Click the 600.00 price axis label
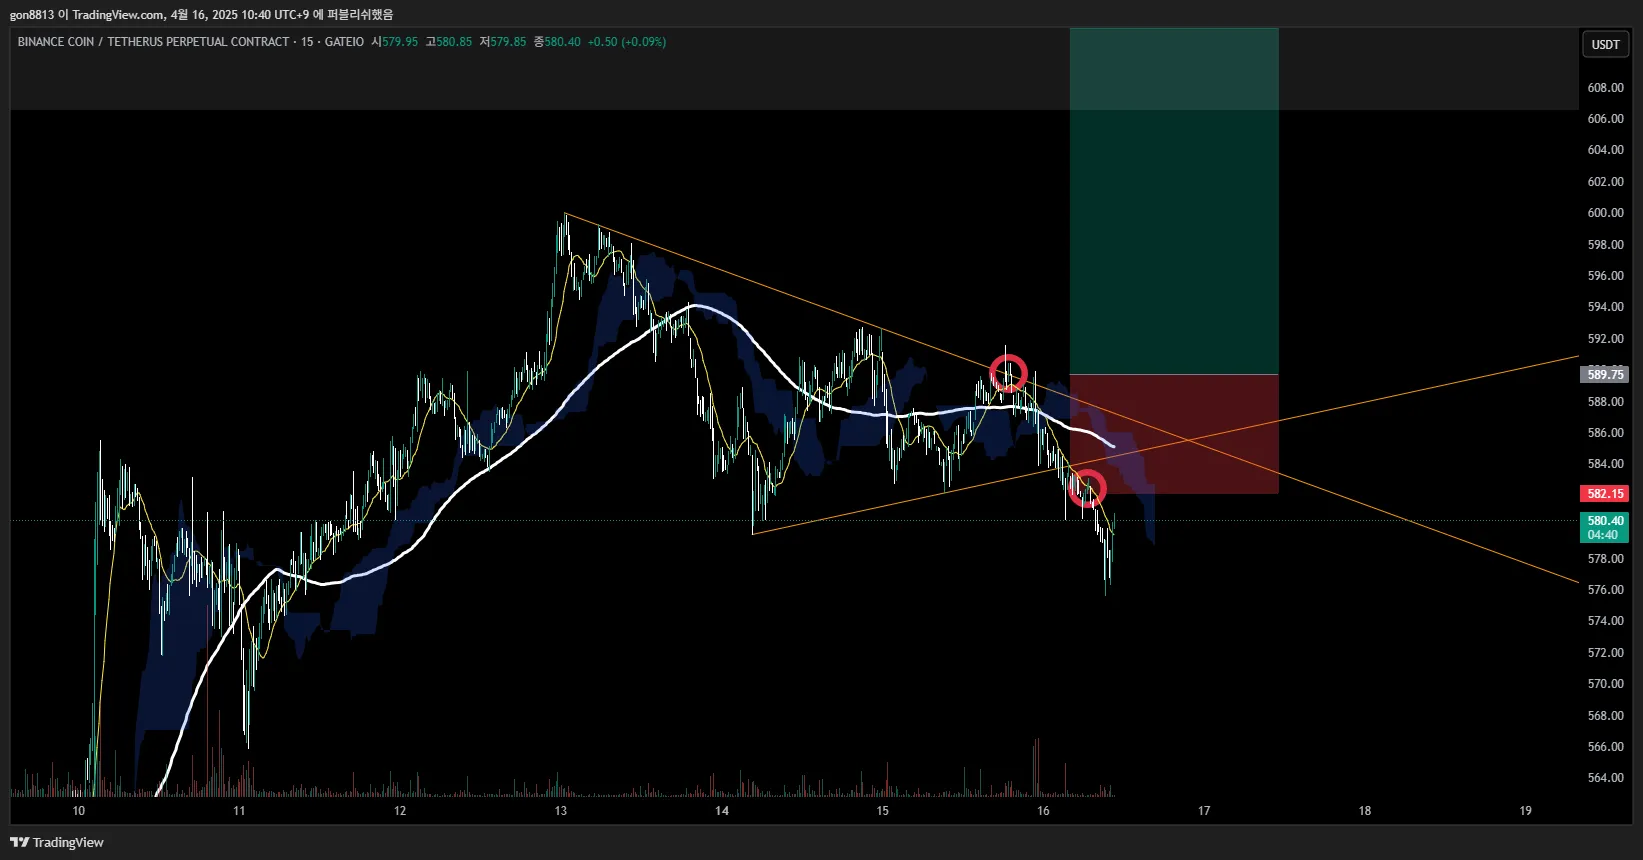Screen dimensions: 1643x860 [1605, 213]
